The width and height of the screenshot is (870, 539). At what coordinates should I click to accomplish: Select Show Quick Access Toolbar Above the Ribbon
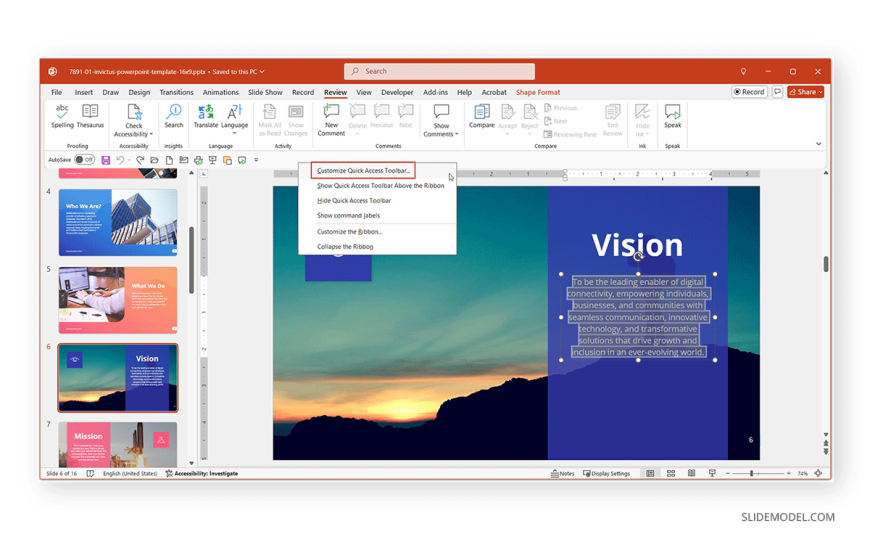[x=380, y=185]
